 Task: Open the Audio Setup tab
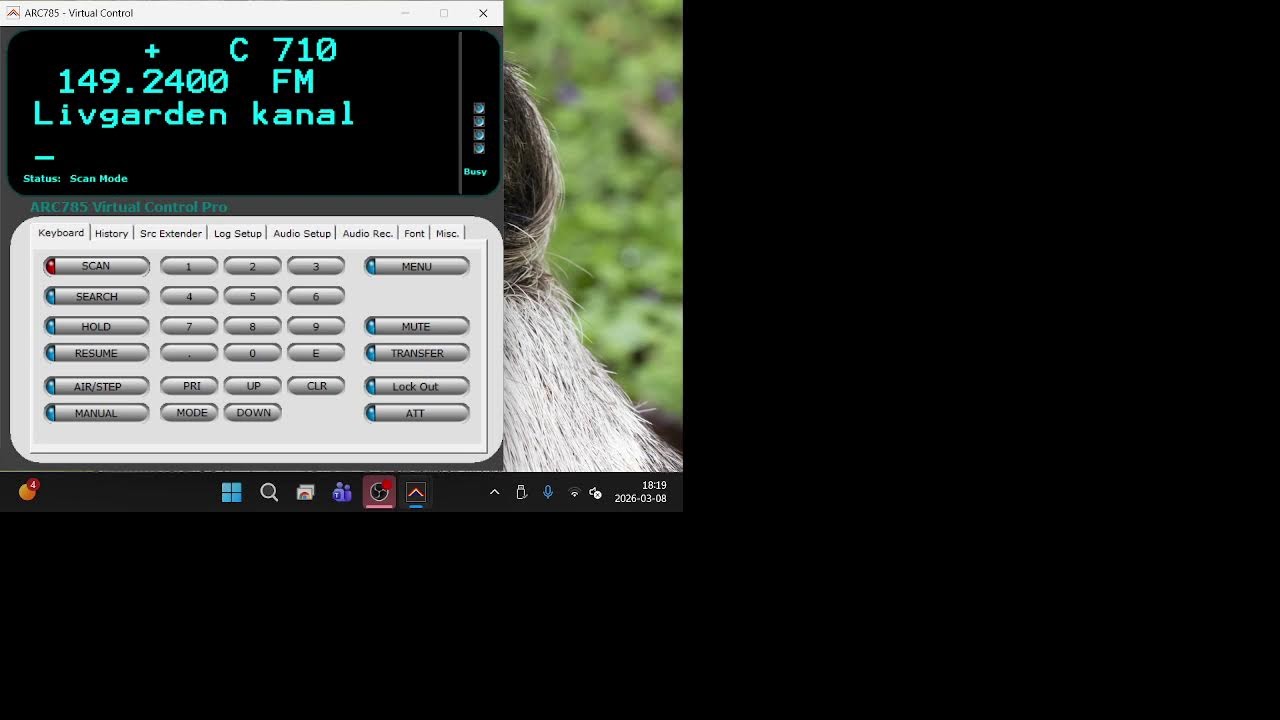tap(301, 233)
